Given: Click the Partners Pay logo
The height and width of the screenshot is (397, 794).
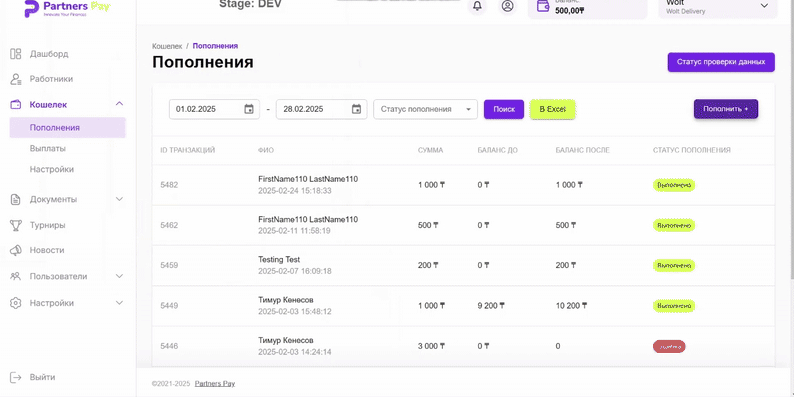Looking at the screenshot, I should coord(67,8).
